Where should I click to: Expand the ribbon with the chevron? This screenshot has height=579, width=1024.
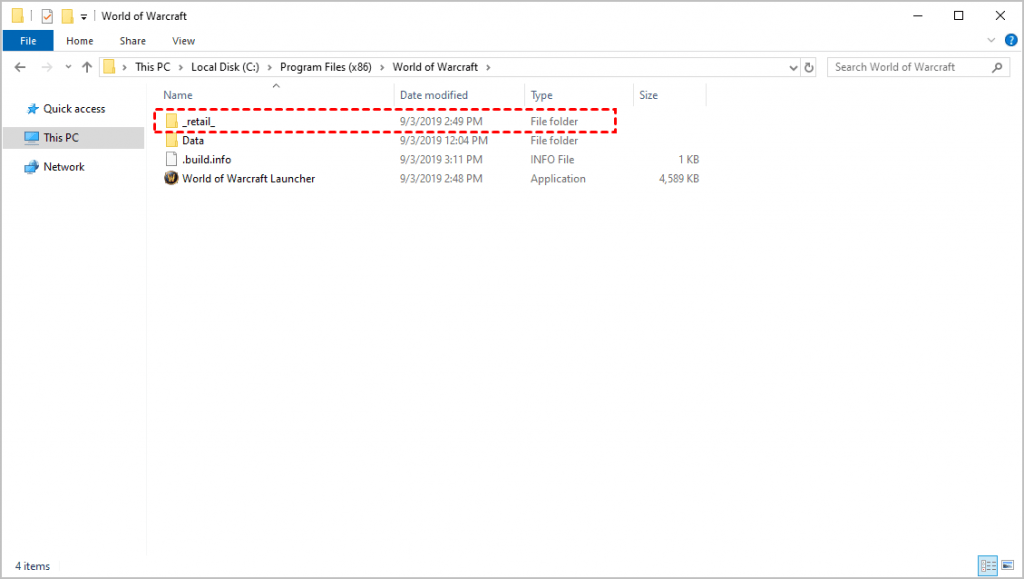click(991, 40)
